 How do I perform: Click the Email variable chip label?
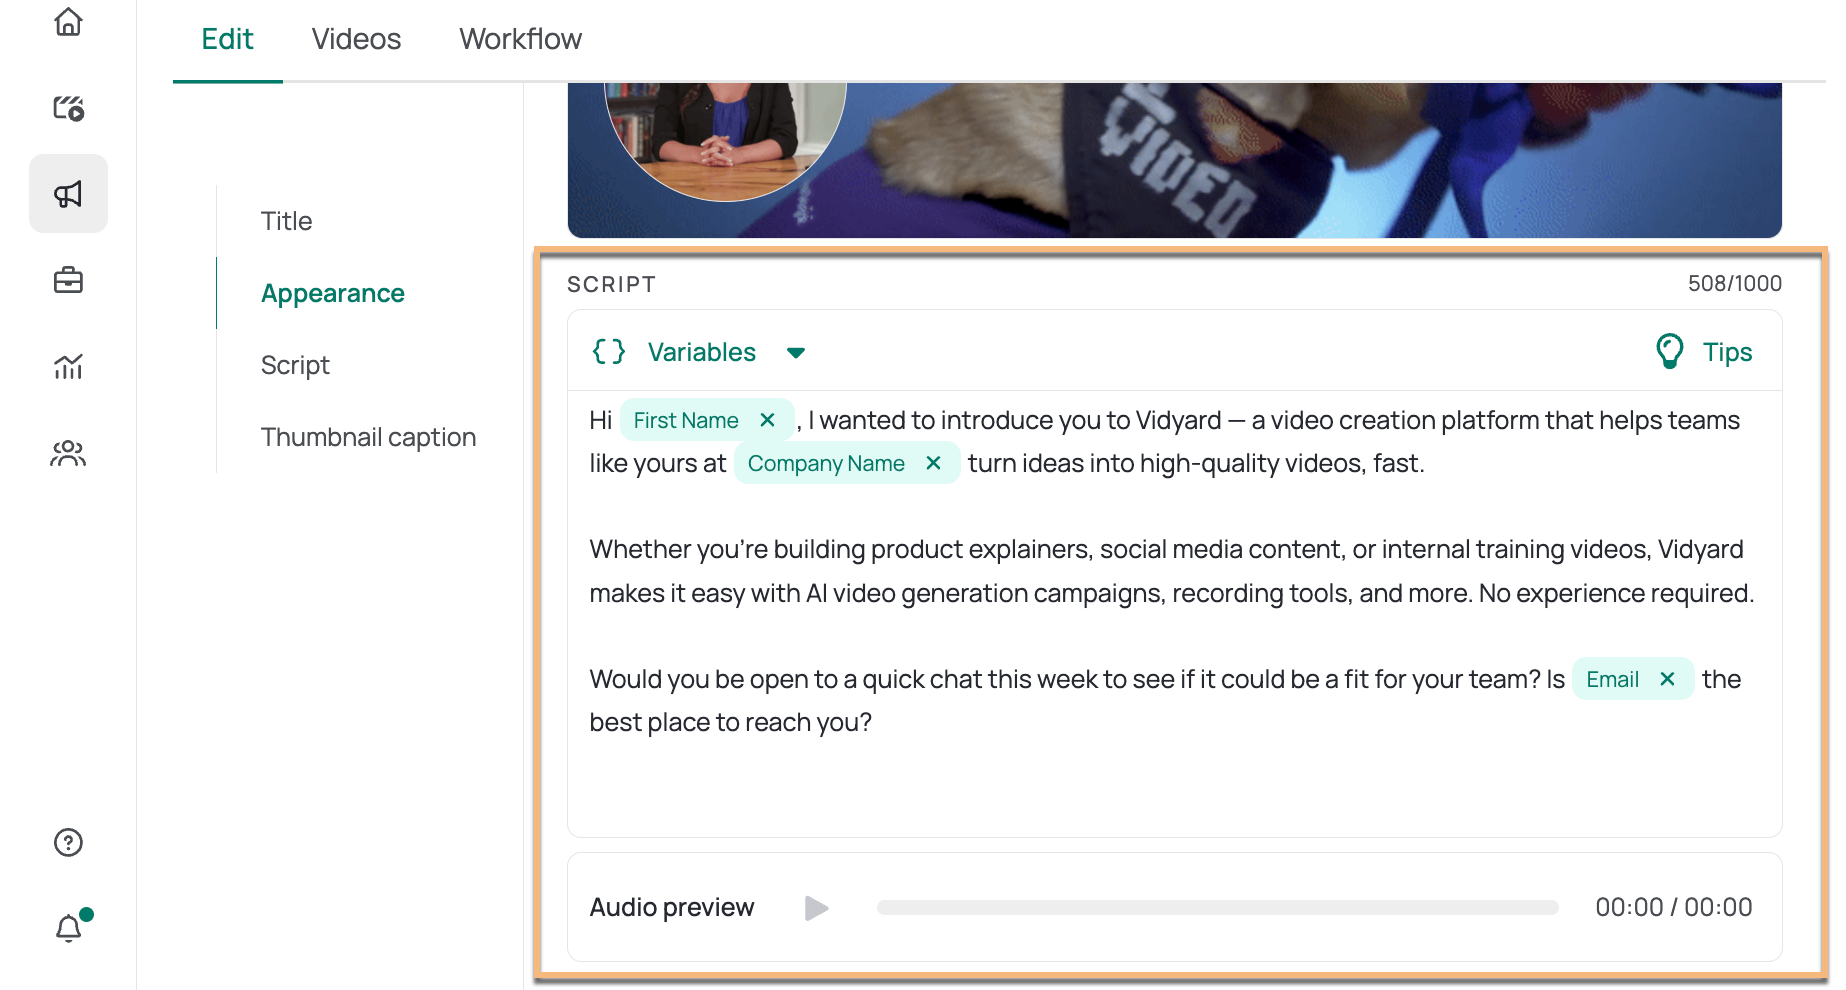pos(1612,679)
